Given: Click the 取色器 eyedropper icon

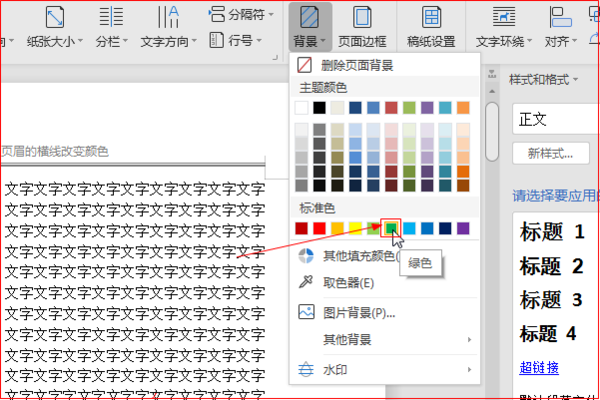Looking at the screenshot, I should tap(306, 282).
